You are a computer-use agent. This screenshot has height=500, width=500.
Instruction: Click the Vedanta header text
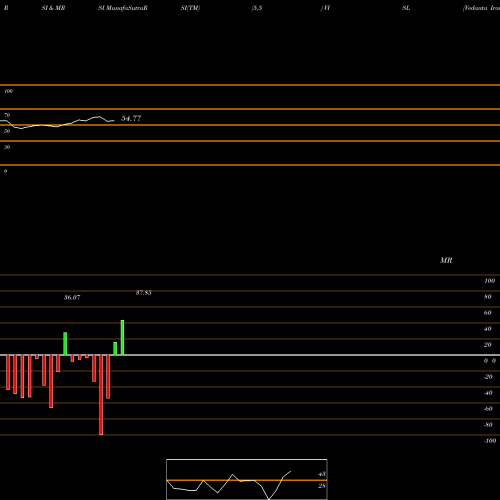point(481,8)
